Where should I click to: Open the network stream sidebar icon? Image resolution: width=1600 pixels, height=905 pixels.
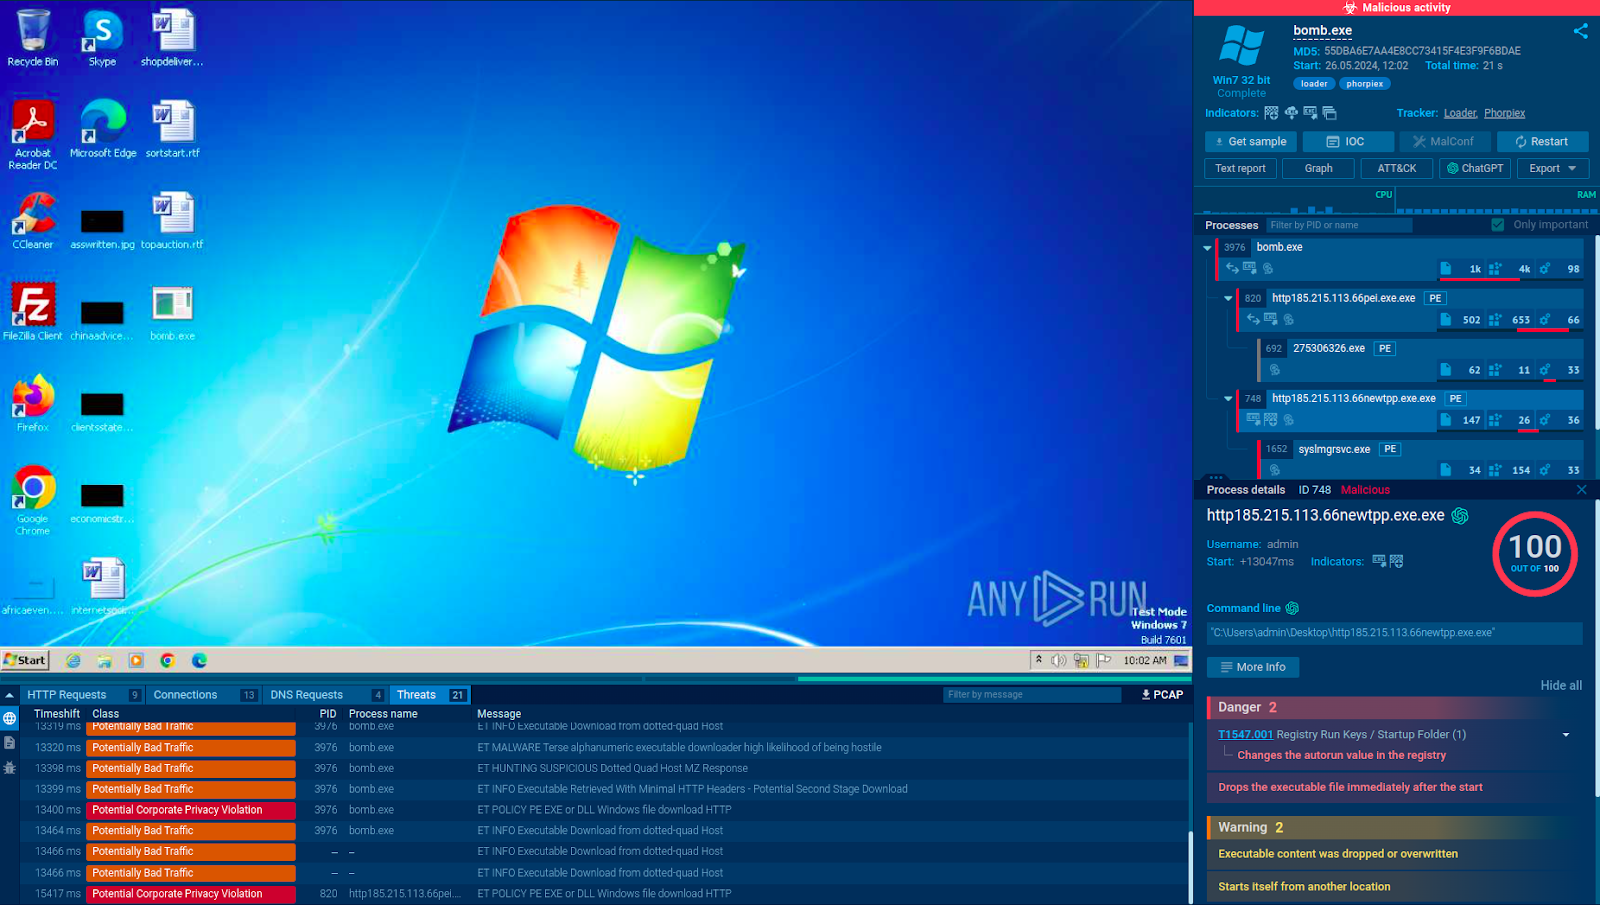click(9, 718)
